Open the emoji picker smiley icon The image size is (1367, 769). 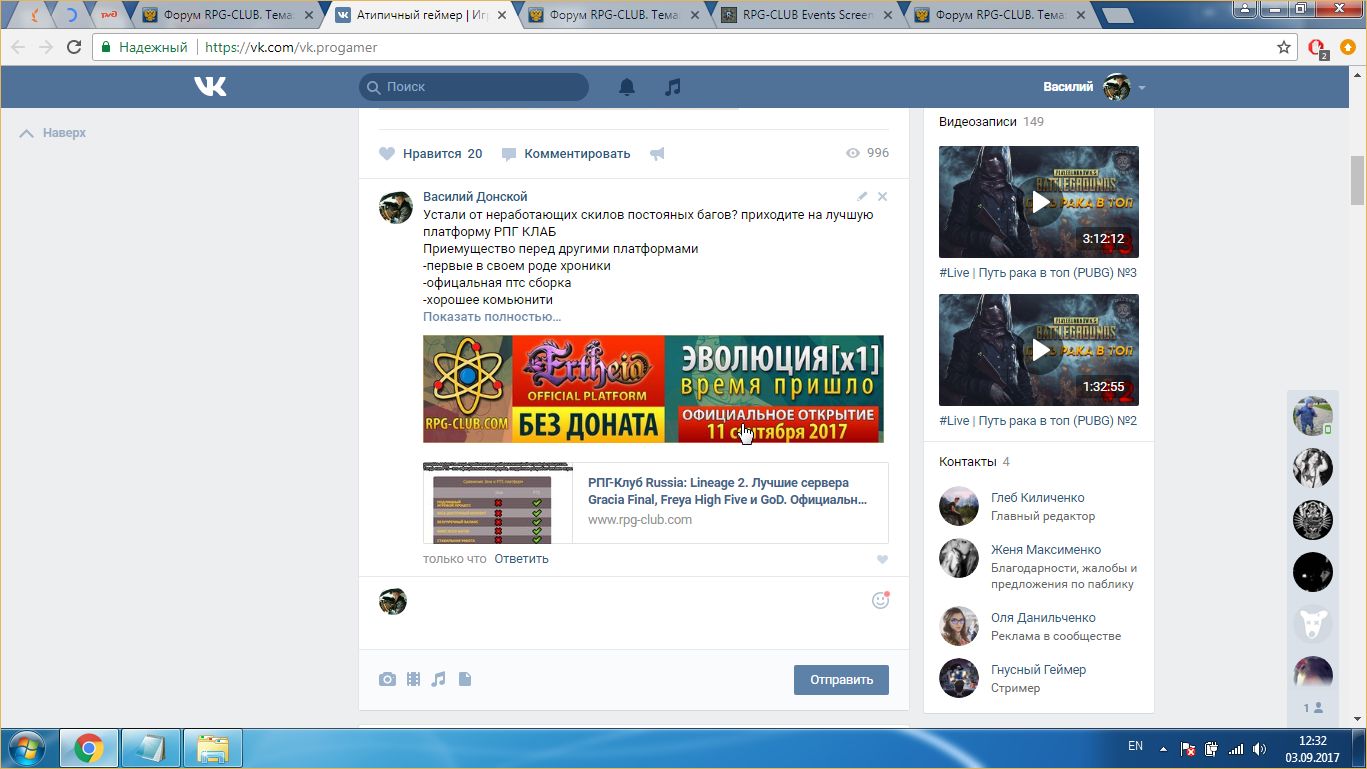[880, 600]
